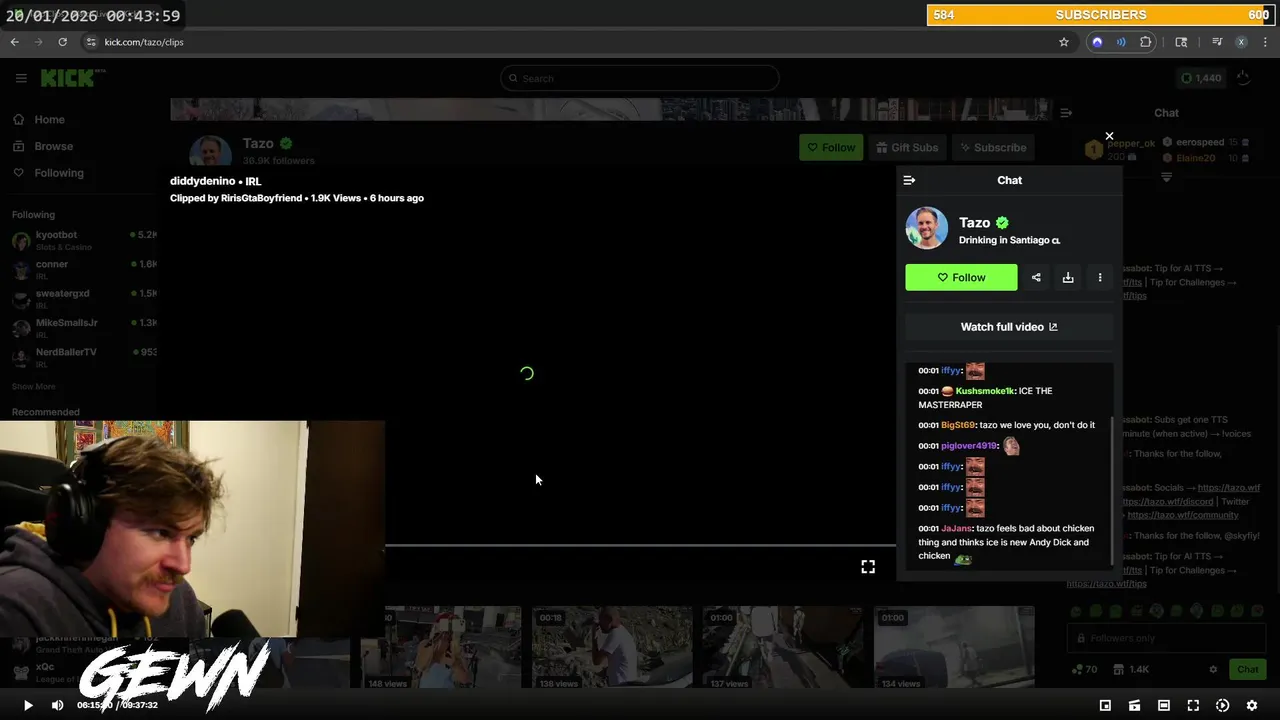
Task: Close the clip popup with X
Action: [x=1109, y=136]
